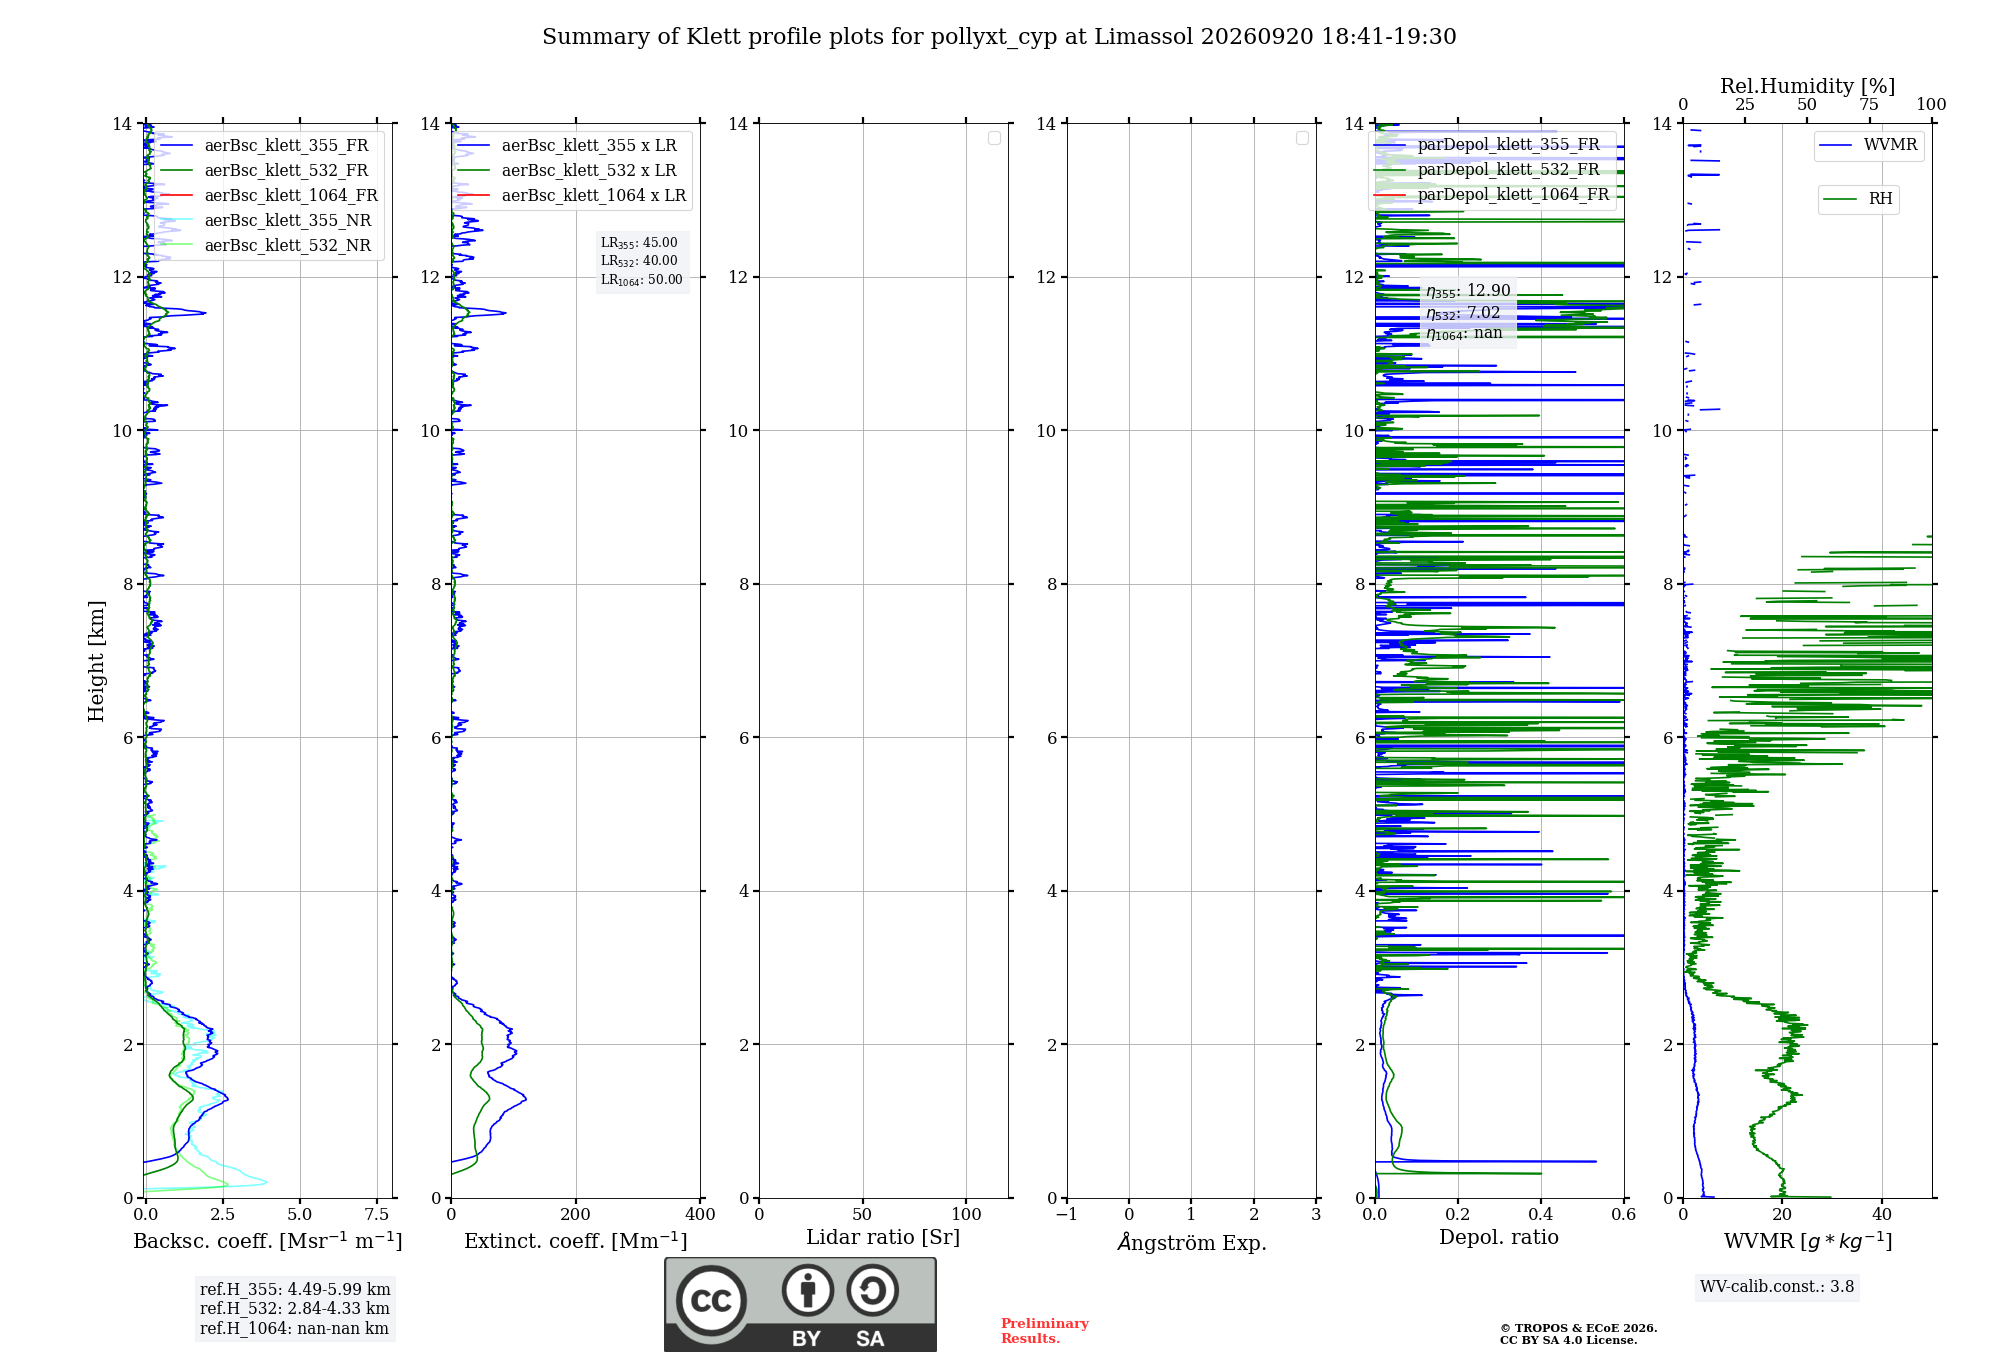This screenshot has height=1360, width=2000.
Task: Click the Backsc. coeff. axis label
Action: [x=268, y=1241]
